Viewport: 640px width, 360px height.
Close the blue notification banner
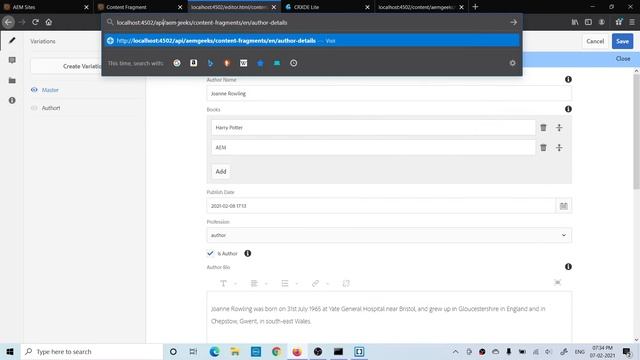tap(623, 59)
